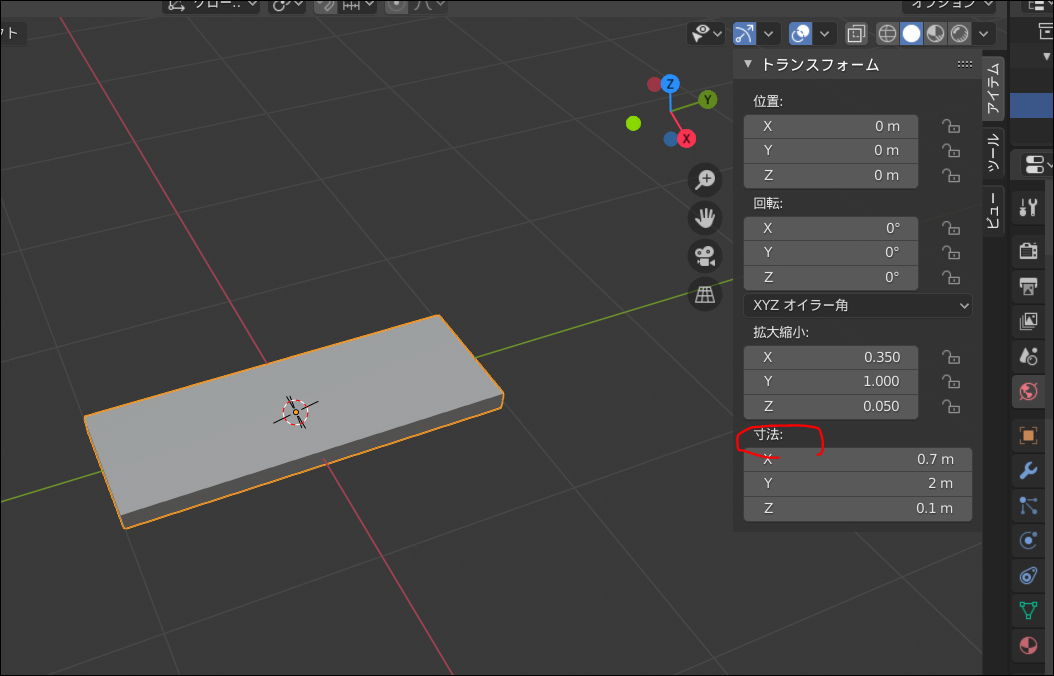Click the dimensions Y field 2 m

[858, 484]
